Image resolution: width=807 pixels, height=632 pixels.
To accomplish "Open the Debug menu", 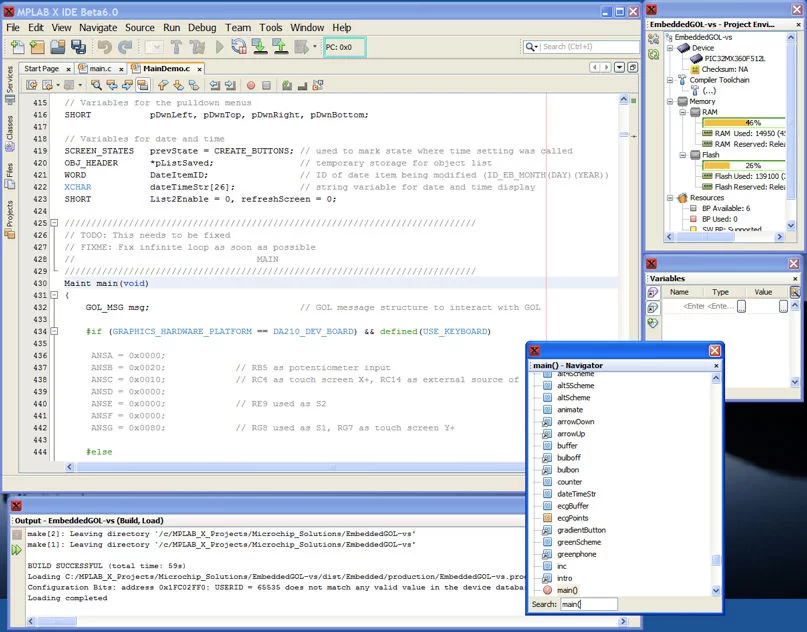I will click(202, 27).
